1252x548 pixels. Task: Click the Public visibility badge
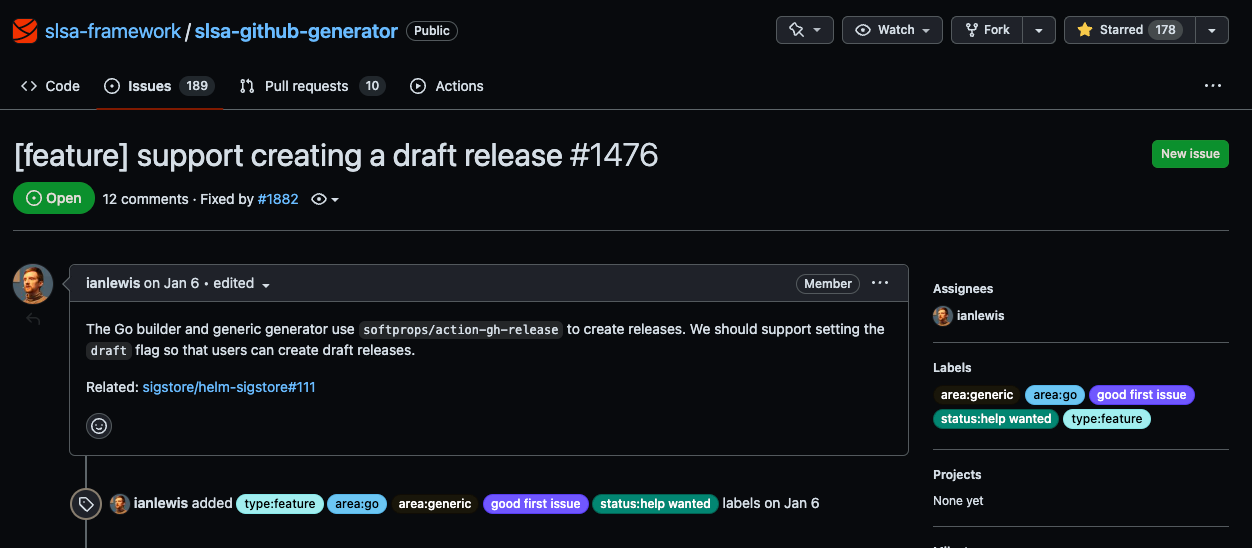[x=432, y=31]
